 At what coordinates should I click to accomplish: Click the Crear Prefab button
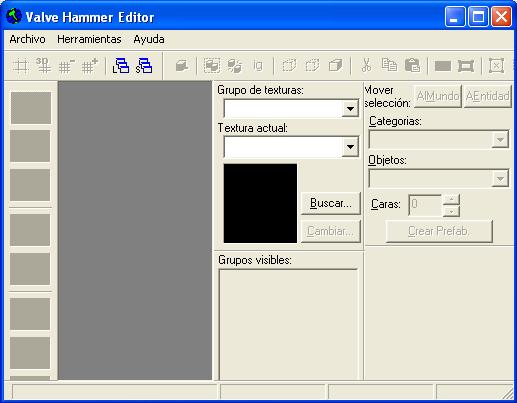439,231
